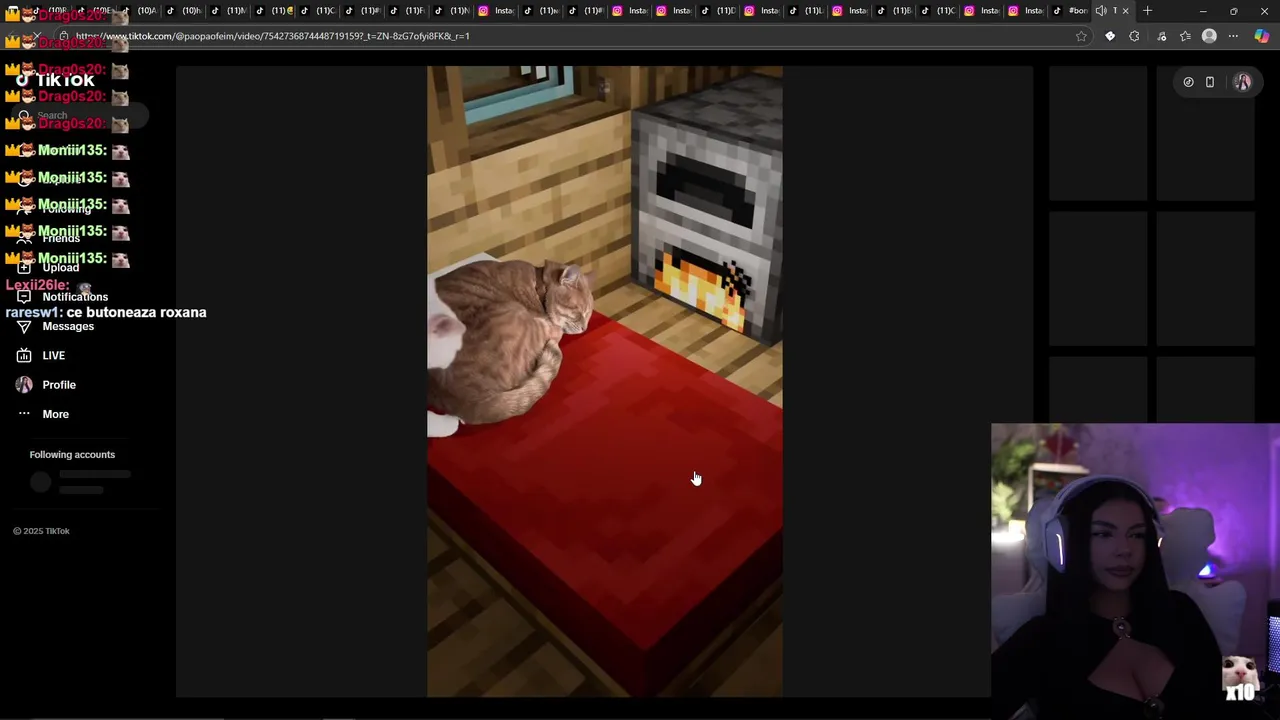
Task: Mute the audio-playing tab via the speaker icon
Action: [1101, 11]
